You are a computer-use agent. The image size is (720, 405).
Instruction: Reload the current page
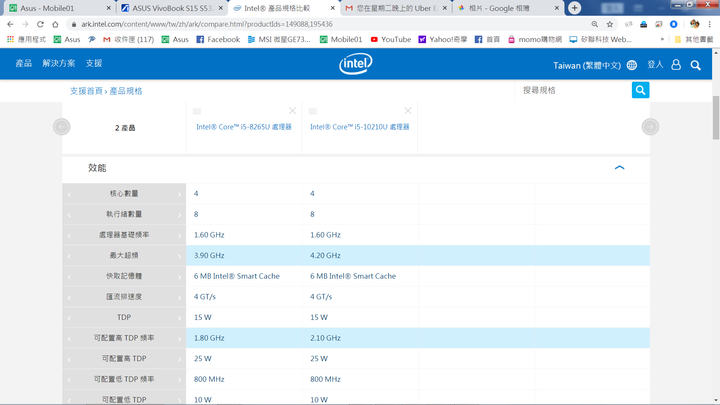pos(40,24)
